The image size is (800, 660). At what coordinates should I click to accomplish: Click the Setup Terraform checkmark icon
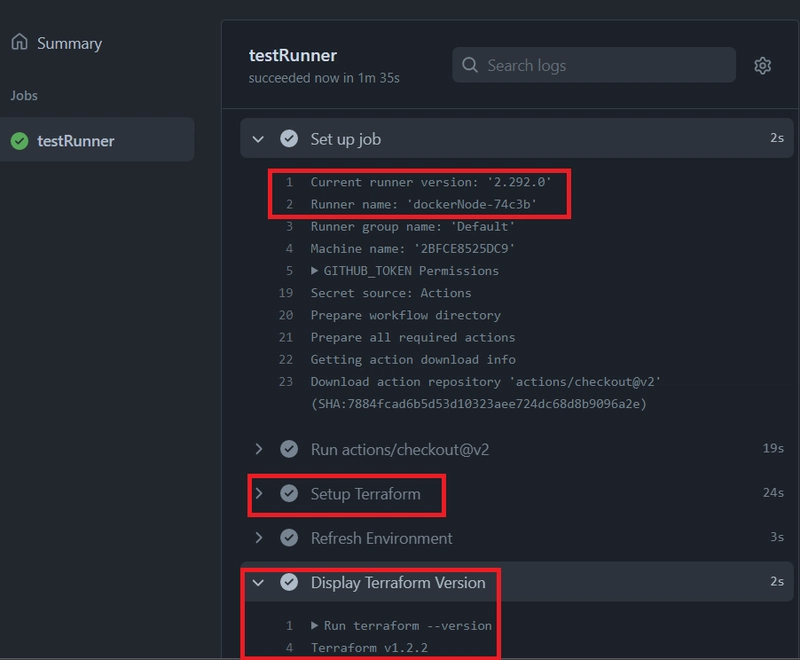(289, 494)
